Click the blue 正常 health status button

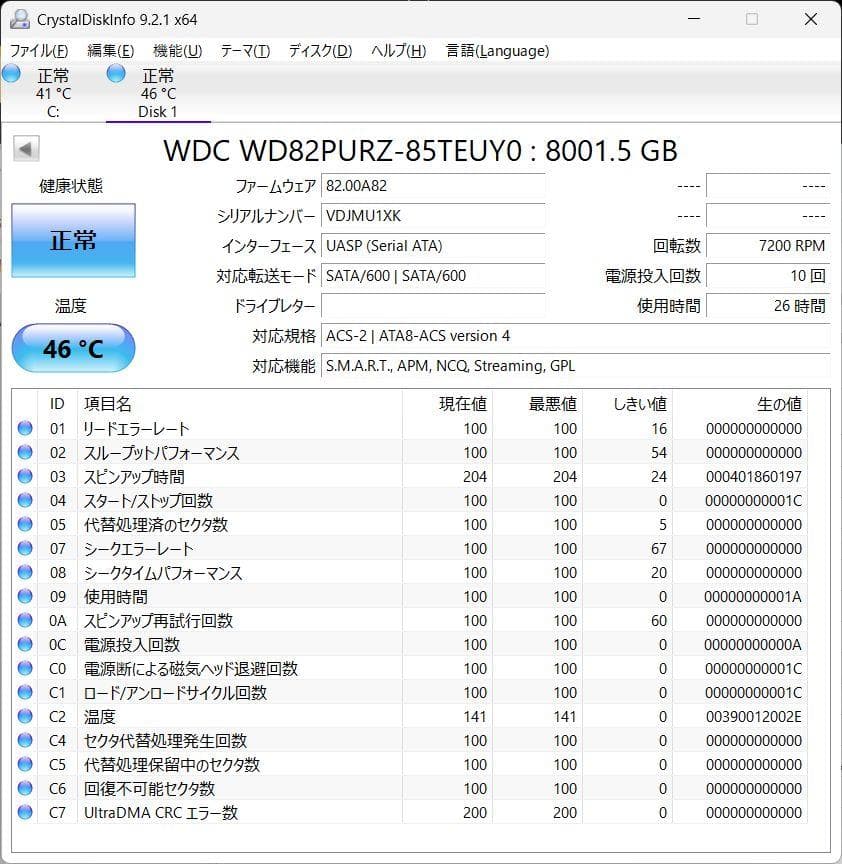(x=73, y=240)
